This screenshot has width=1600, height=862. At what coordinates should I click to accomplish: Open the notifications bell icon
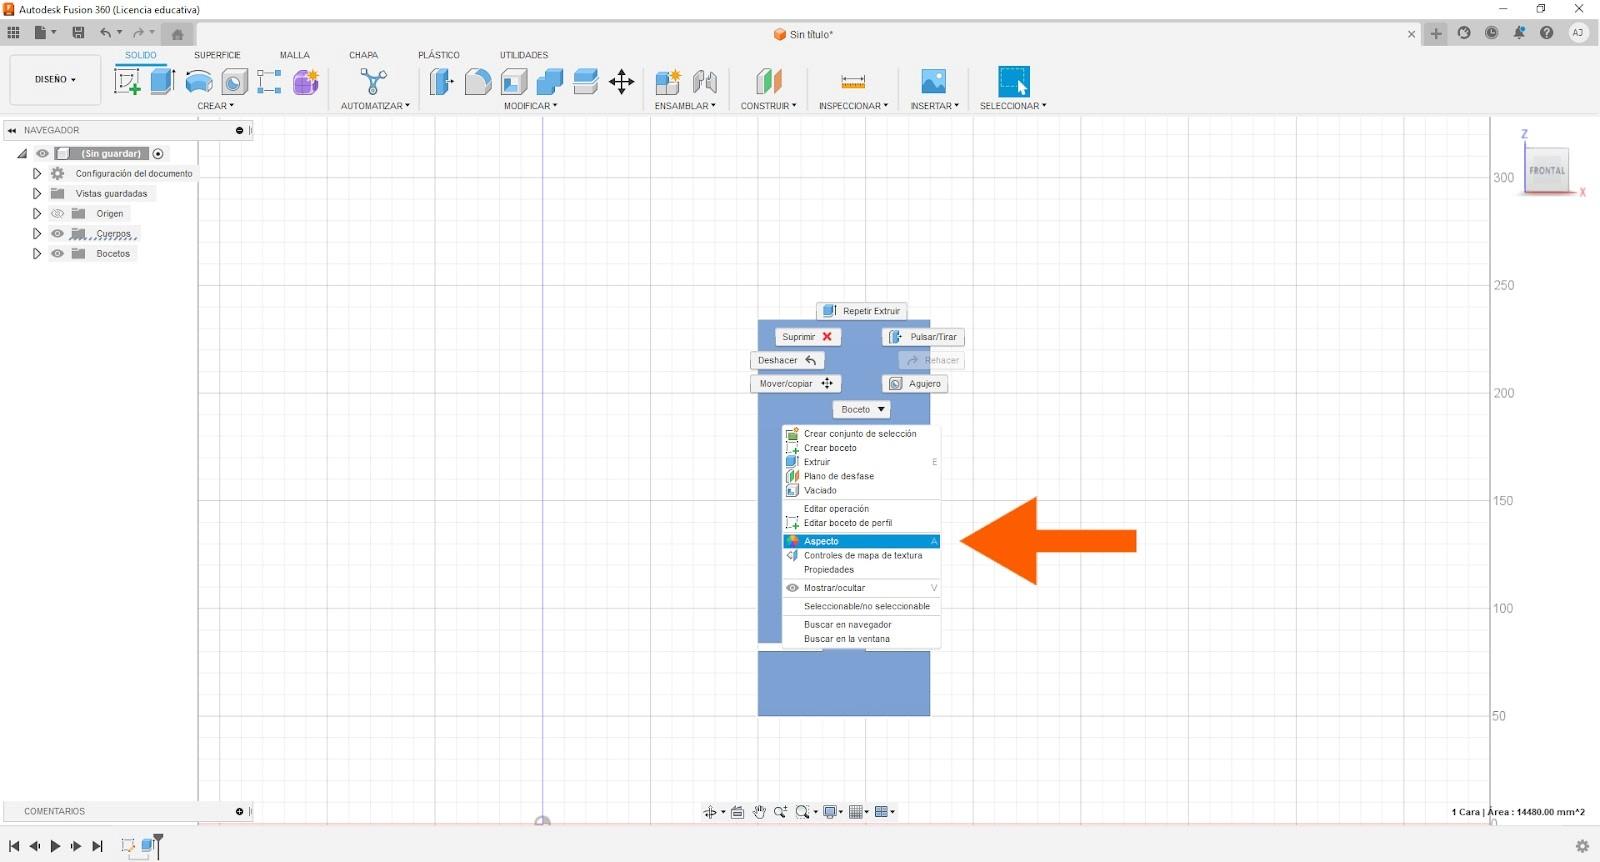click(x=1519, y=33)
